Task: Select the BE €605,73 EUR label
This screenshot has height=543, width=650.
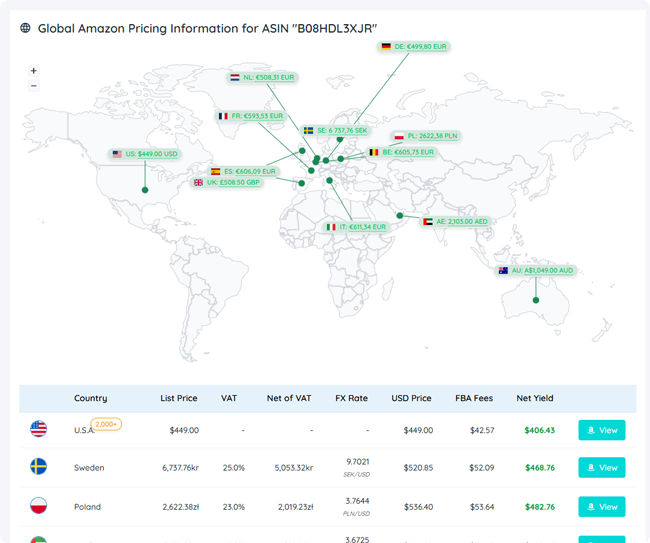Action: (401, 152)
